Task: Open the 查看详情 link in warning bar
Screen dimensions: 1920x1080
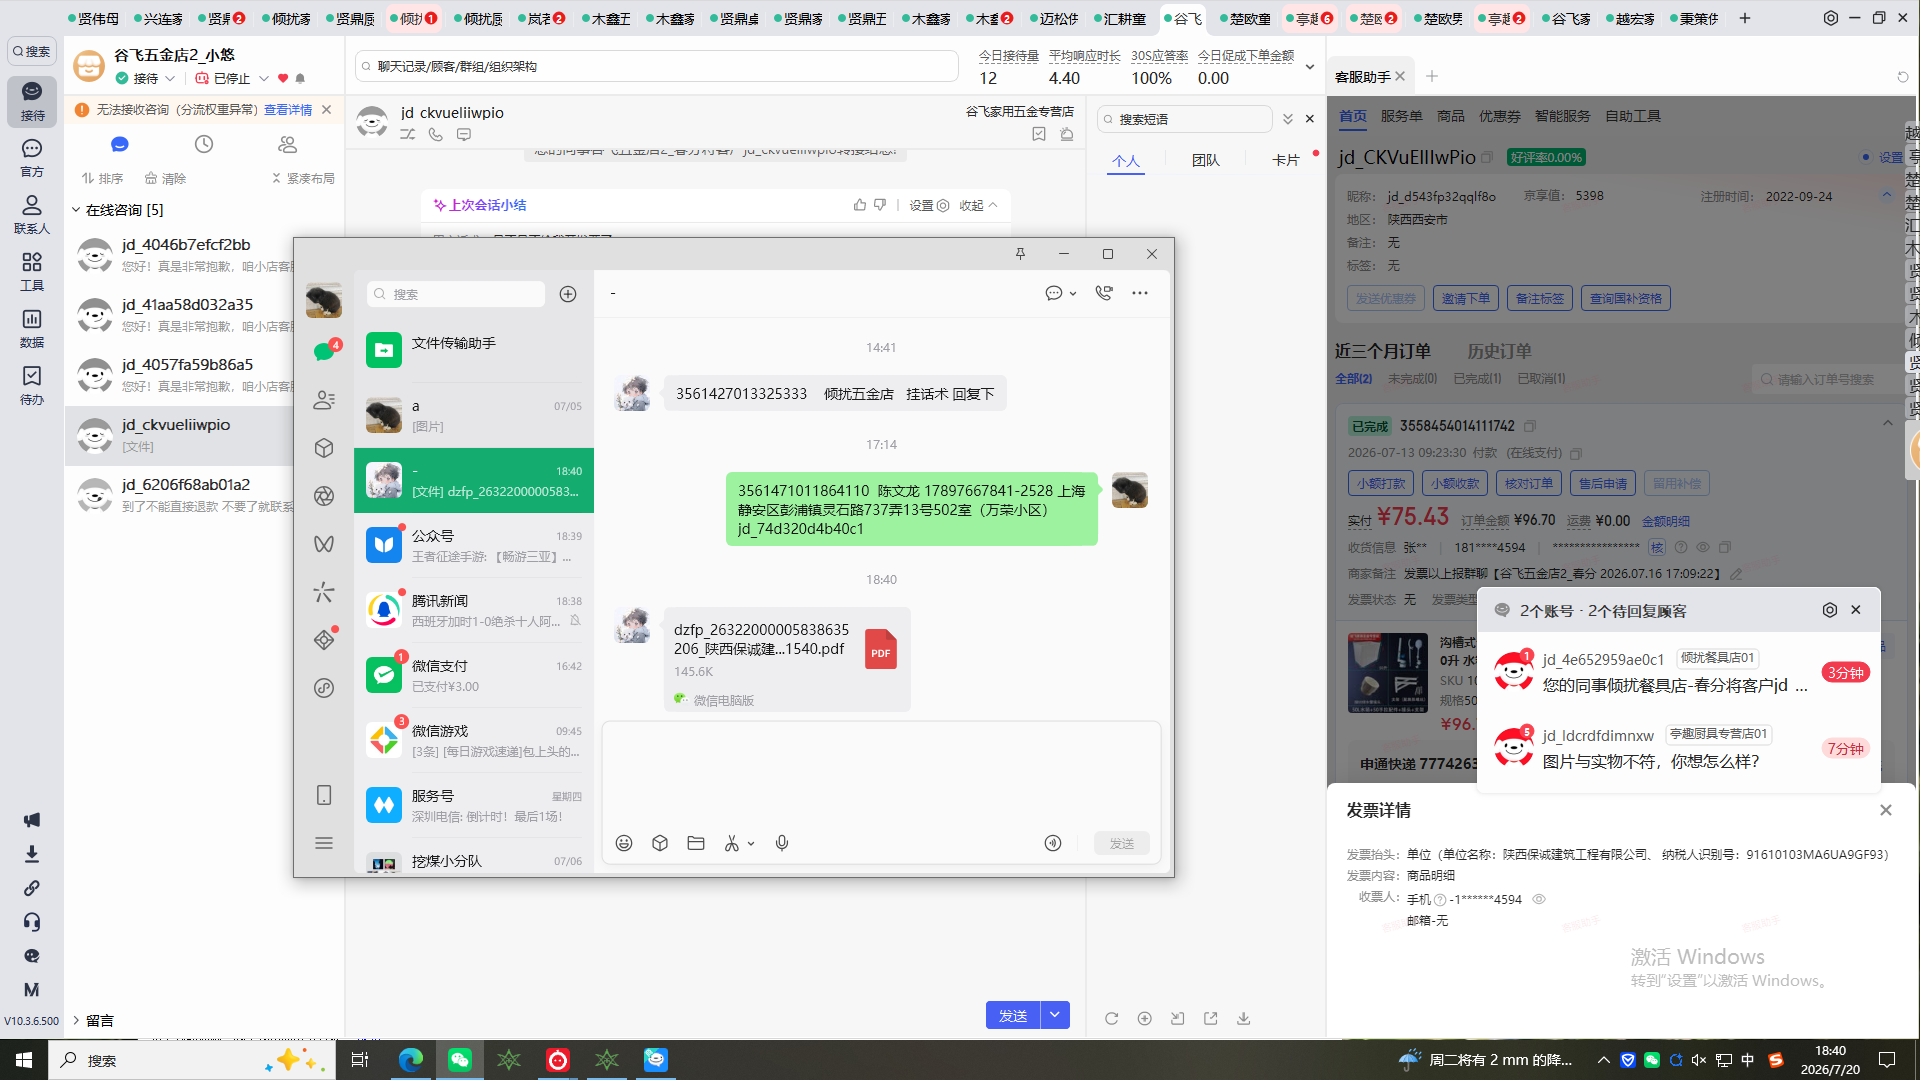Action: (x=288, y=110)
